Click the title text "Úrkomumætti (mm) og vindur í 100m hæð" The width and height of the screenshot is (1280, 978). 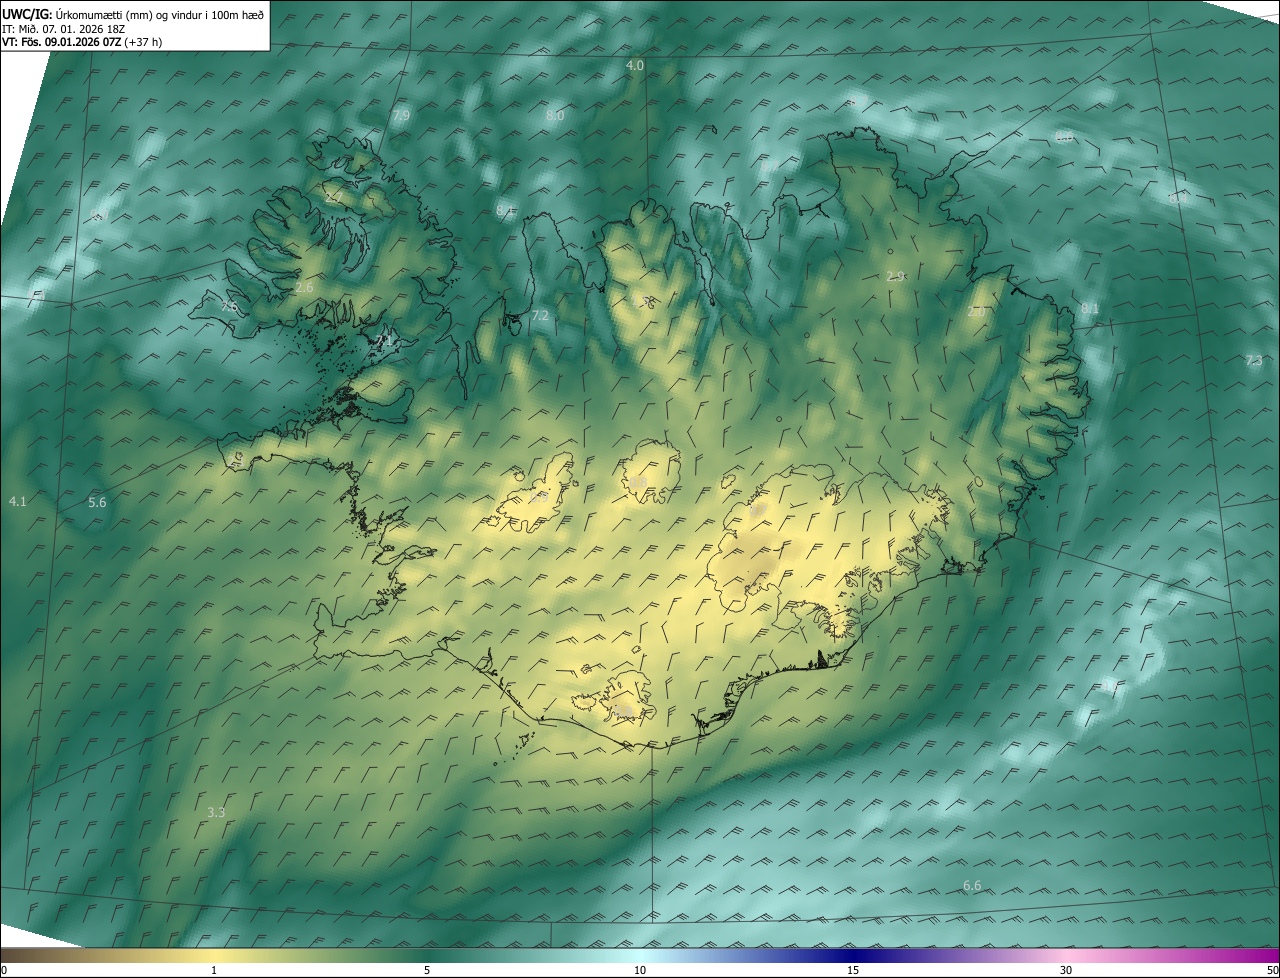[x=159, y=14]
